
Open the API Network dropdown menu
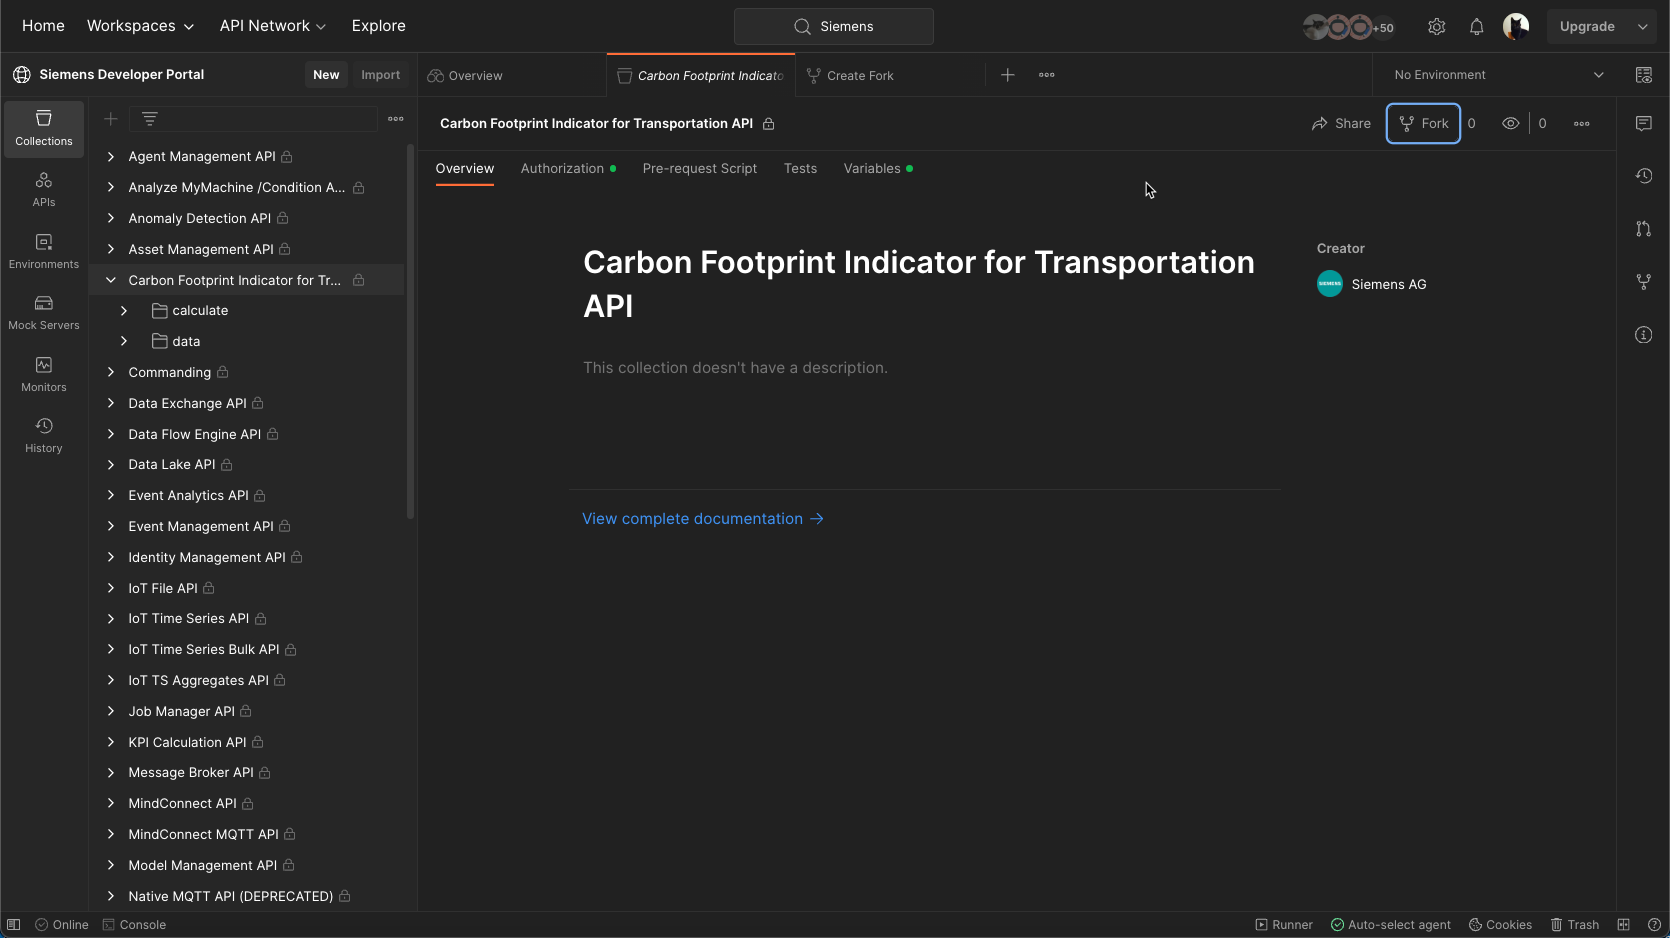click(x=273, y=26)
